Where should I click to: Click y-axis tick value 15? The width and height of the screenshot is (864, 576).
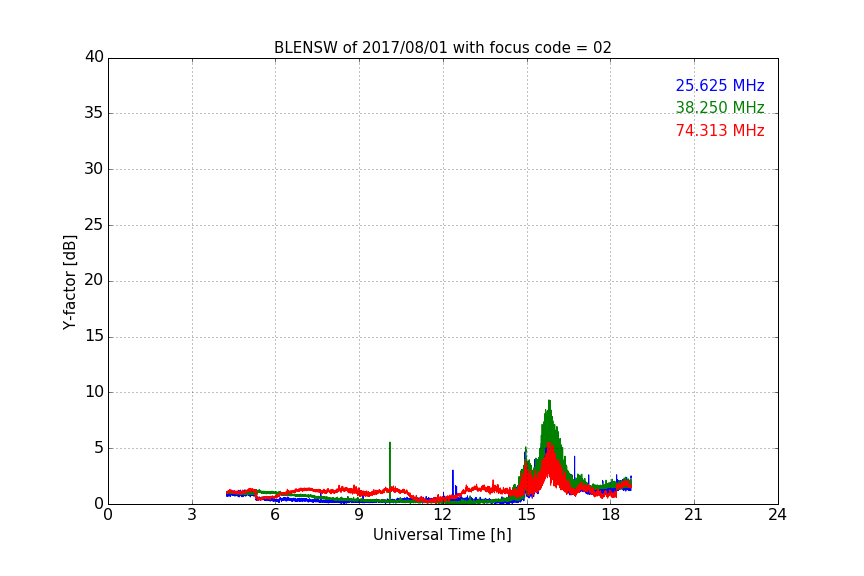click(94, 336)
